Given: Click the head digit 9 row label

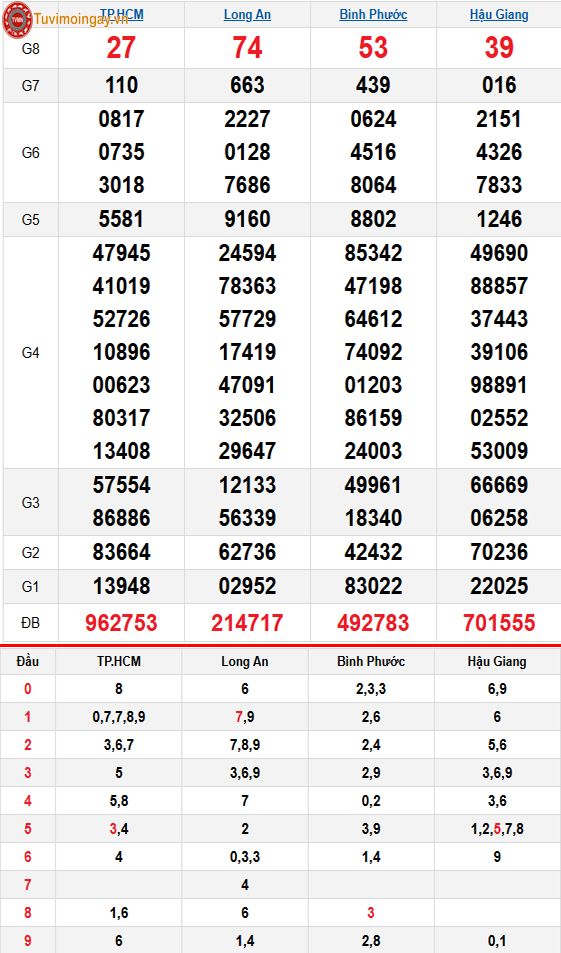Looking at the screenshot, I should tap(27, 941).
